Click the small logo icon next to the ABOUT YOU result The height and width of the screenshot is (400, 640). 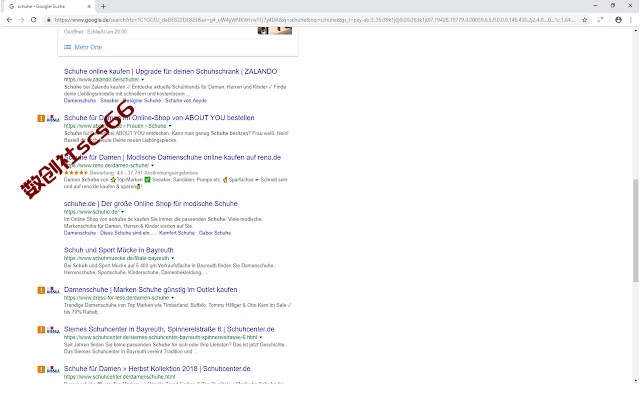pyautogui.click(x=53, y=118)
